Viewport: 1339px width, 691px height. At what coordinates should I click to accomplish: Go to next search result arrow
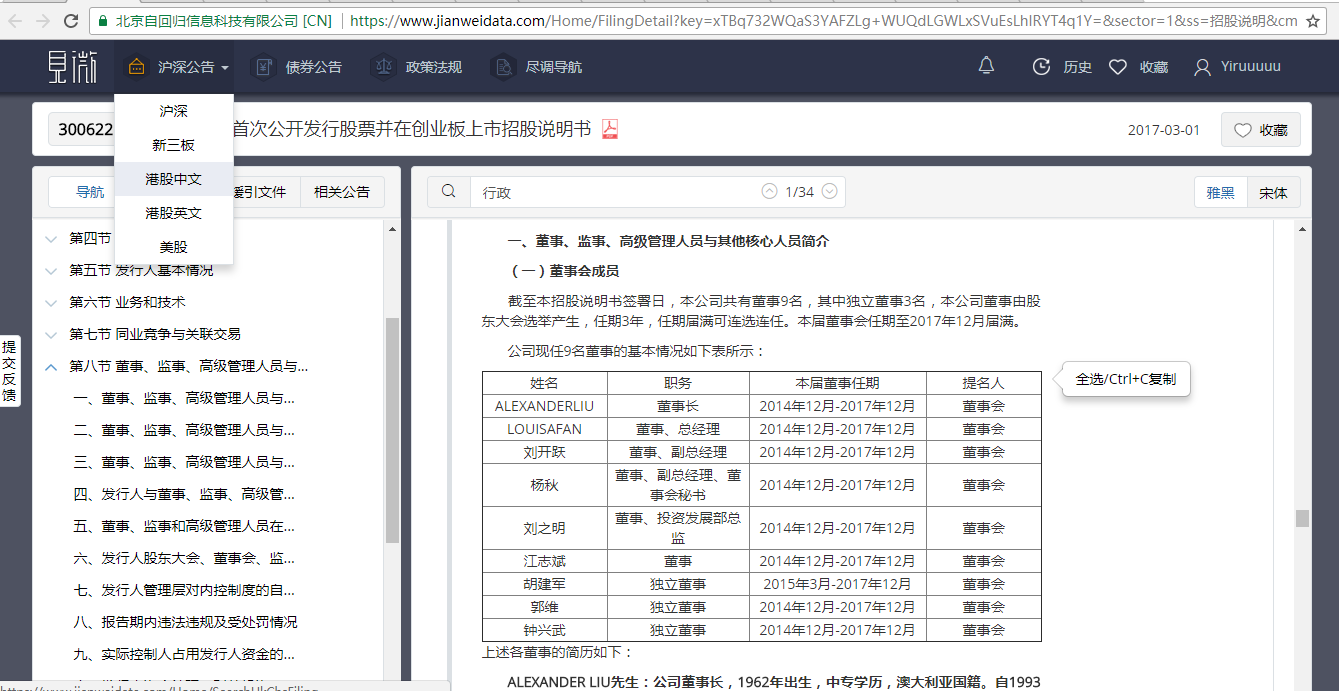829,192
